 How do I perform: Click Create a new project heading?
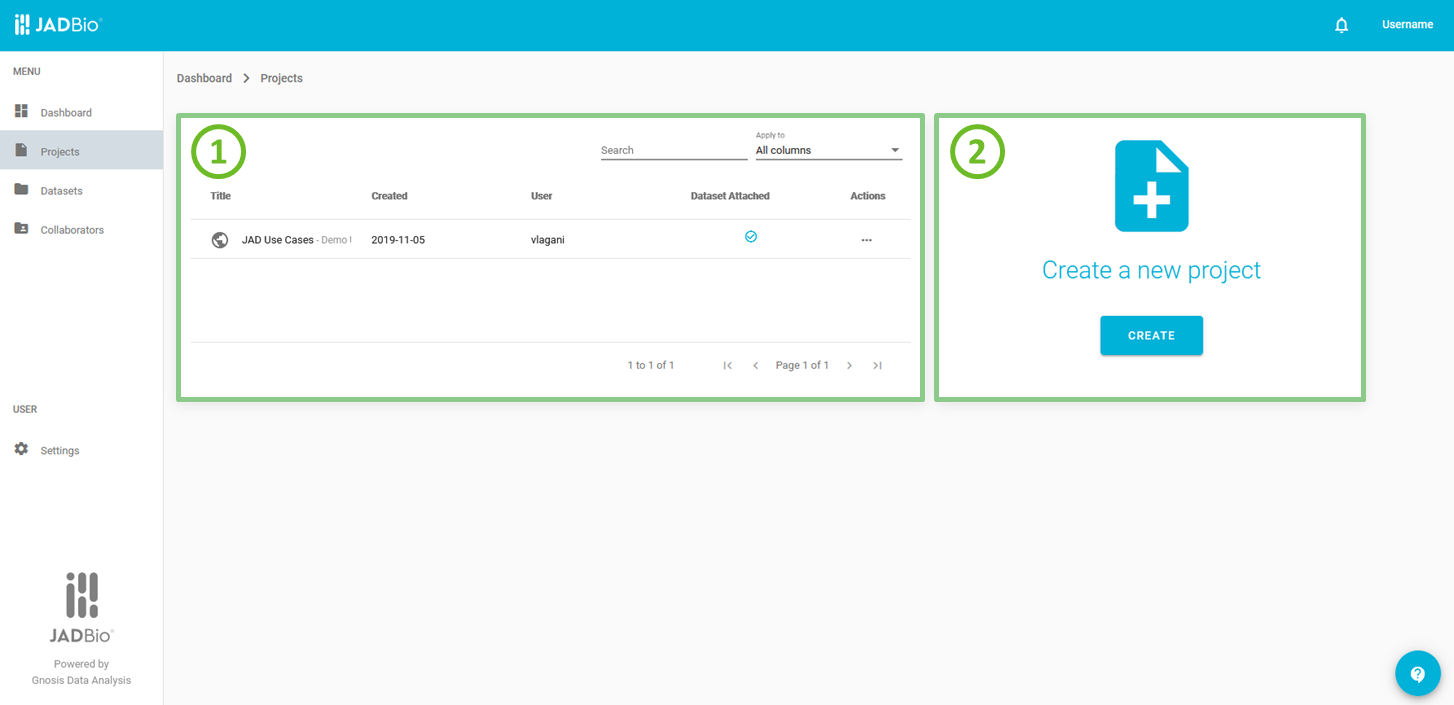pyautogui.click(x=1152, y=270)
